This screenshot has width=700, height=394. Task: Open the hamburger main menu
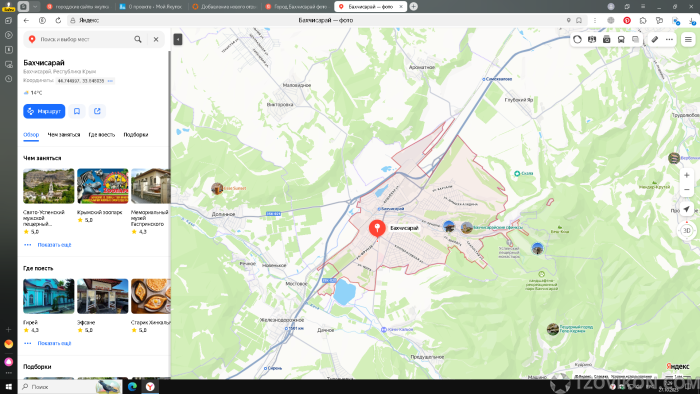tap(688, 39)
